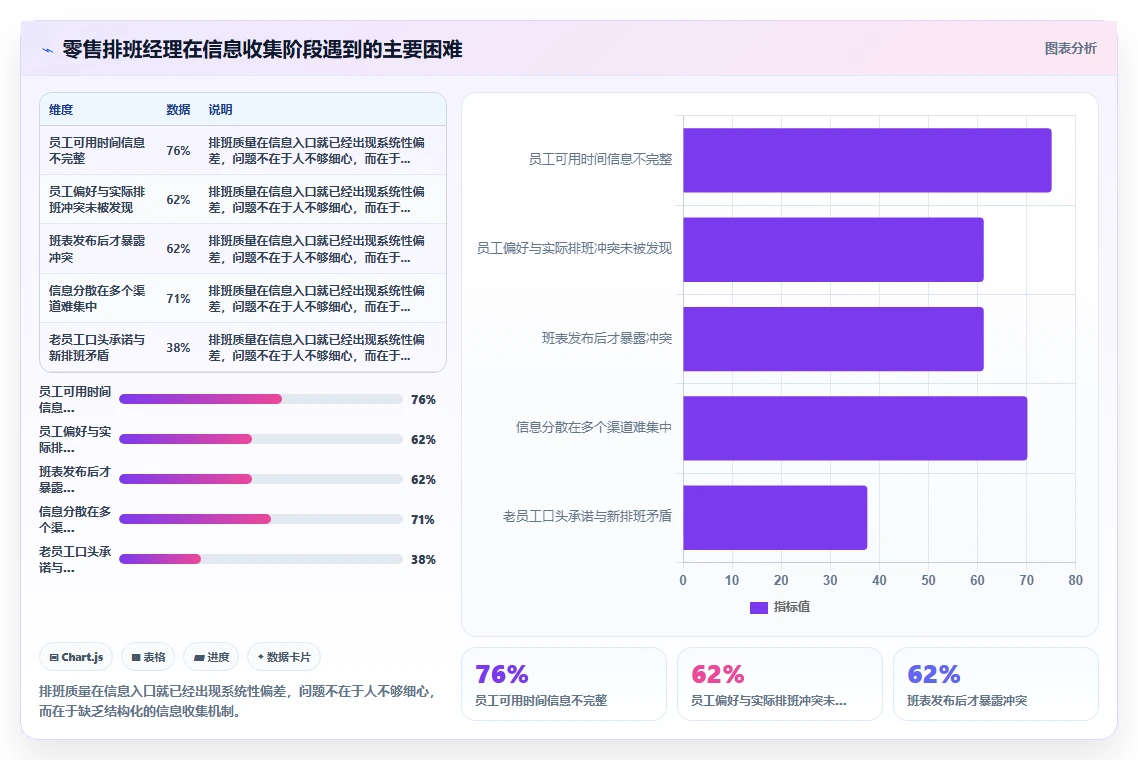Screen dimensions: 1138x760
Task: Click progress label 老员工口头承诺与...
Action: point(75,559)
